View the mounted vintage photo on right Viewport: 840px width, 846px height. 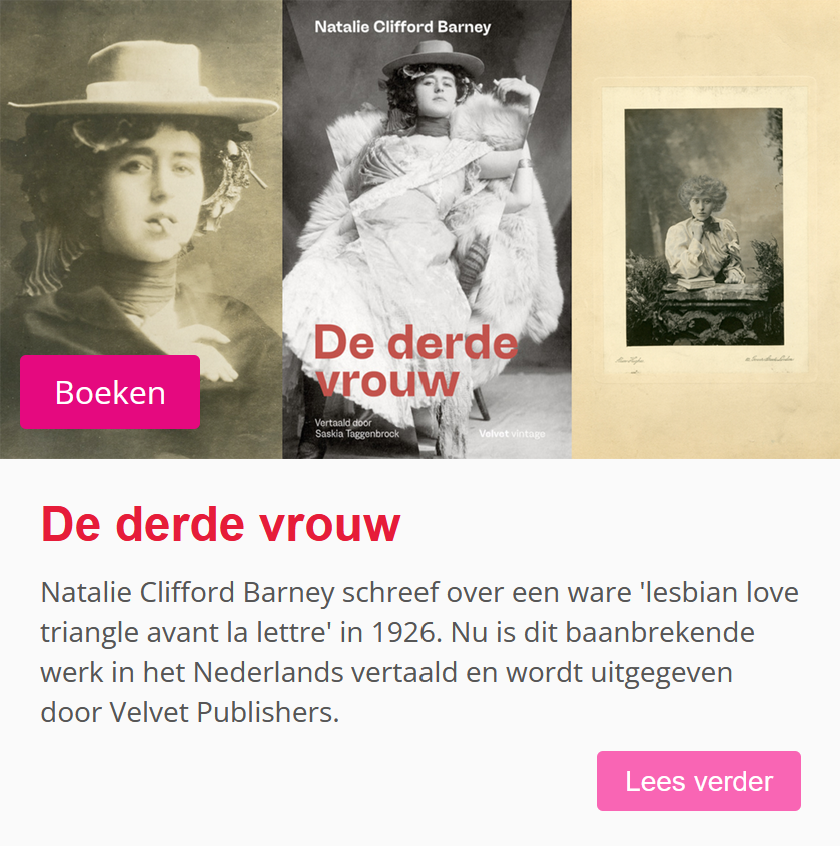pos(706,229)
